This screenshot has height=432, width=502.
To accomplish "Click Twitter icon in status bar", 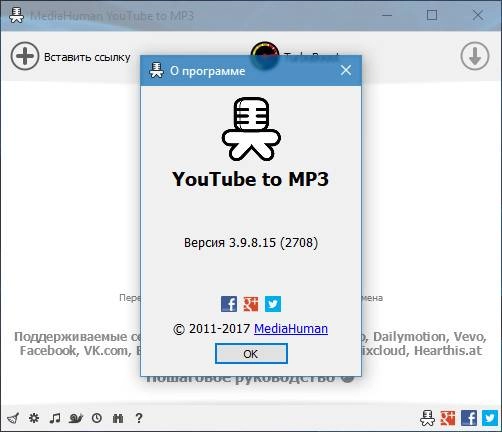I will pyautogui.click(x=490, y=418).
